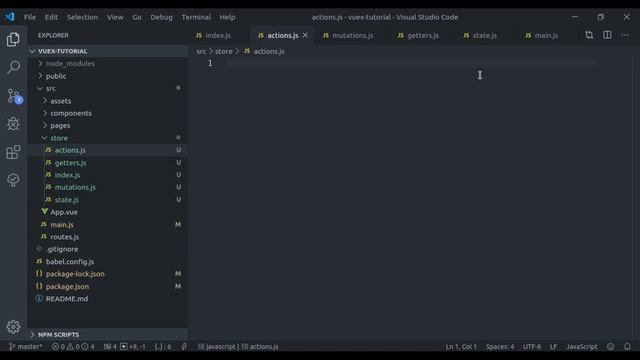This screenshot has width=640, height=360.
Task: Select the JavaScript language mode
Action: coord(582,347)
